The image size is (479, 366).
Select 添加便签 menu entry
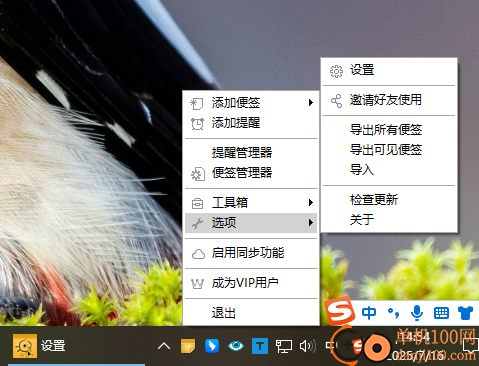pos(251,103)
